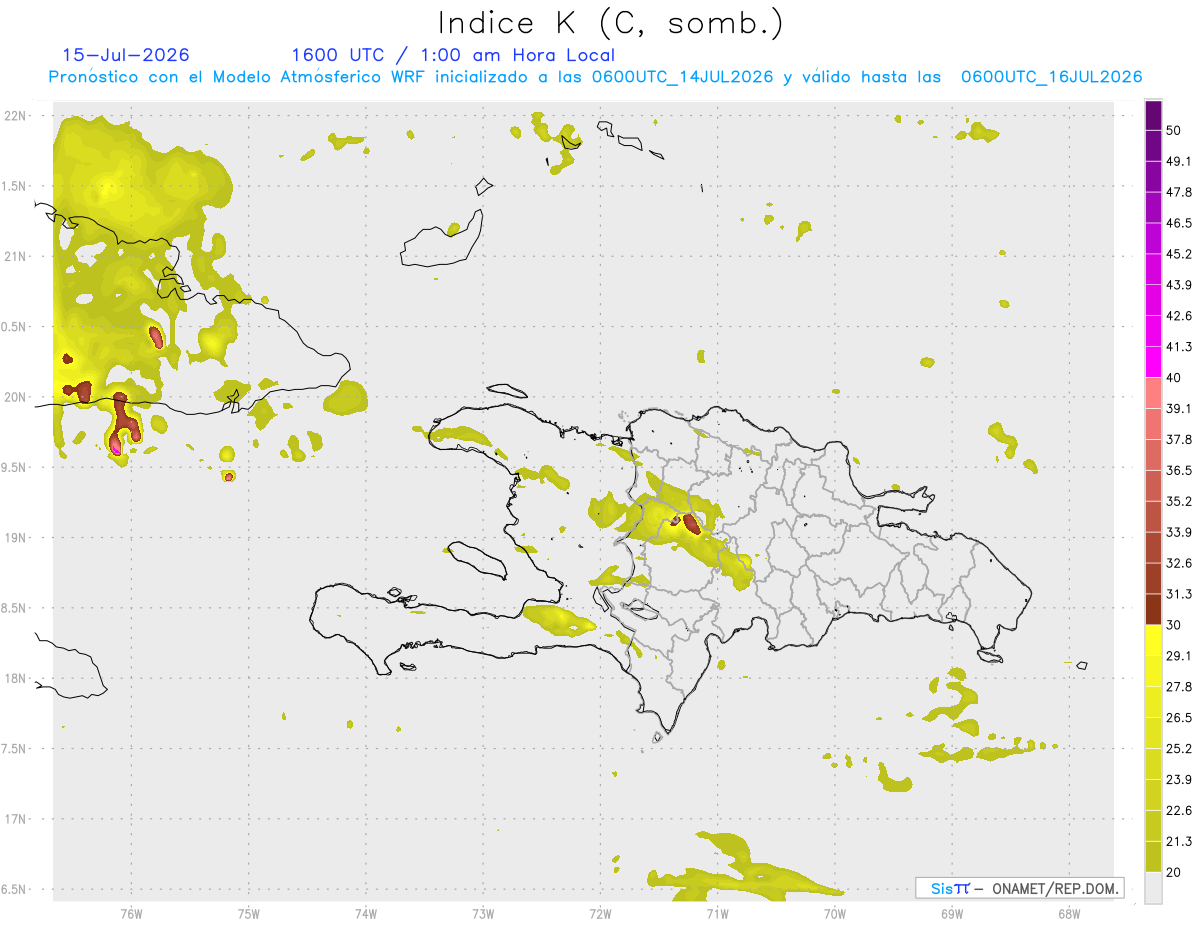Click the salmon legend segment between 39.1 and 40
This screenshot has width=1200, height=927.
tap(1154, 393)
